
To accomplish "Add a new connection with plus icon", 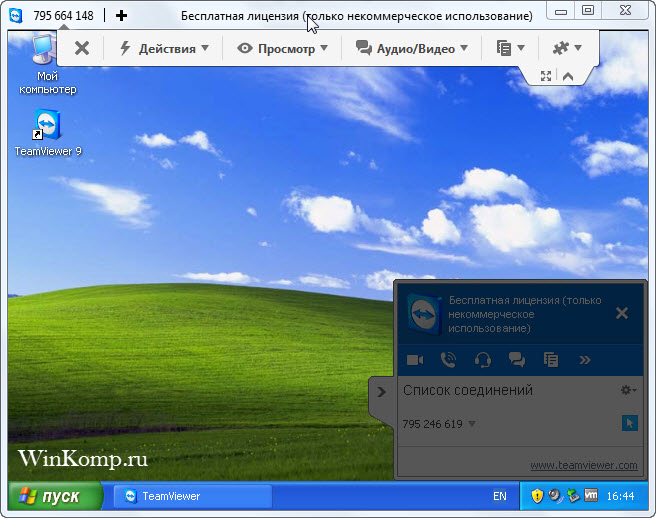I will click(121, 16).
